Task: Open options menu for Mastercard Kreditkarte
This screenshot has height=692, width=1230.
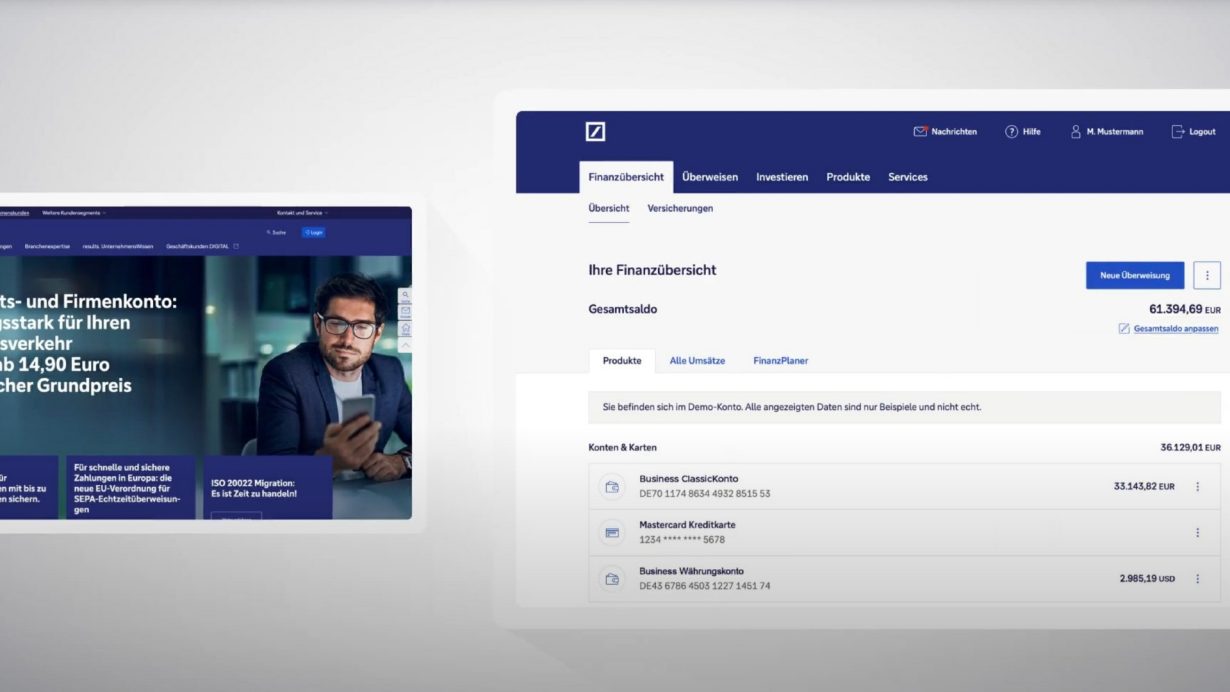Action: (1197, 533)
